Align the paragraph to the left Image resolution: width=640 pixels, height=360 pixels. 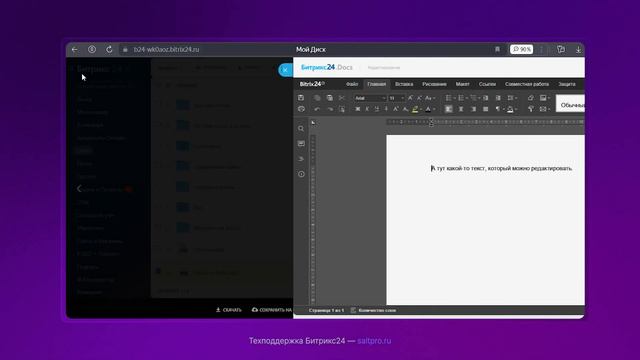[x=448, y=109]
